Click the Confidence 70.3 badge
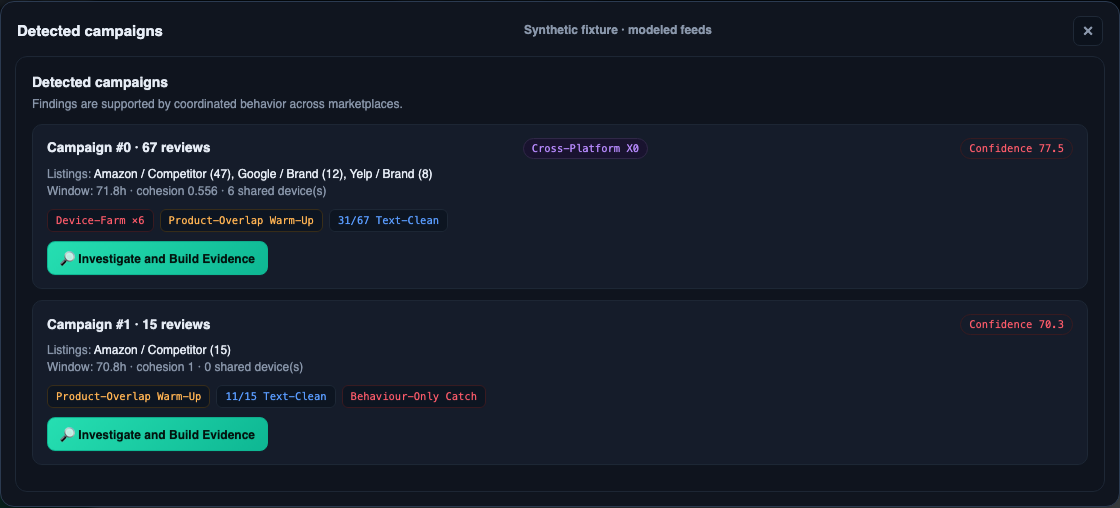 tap(1016, 324)
